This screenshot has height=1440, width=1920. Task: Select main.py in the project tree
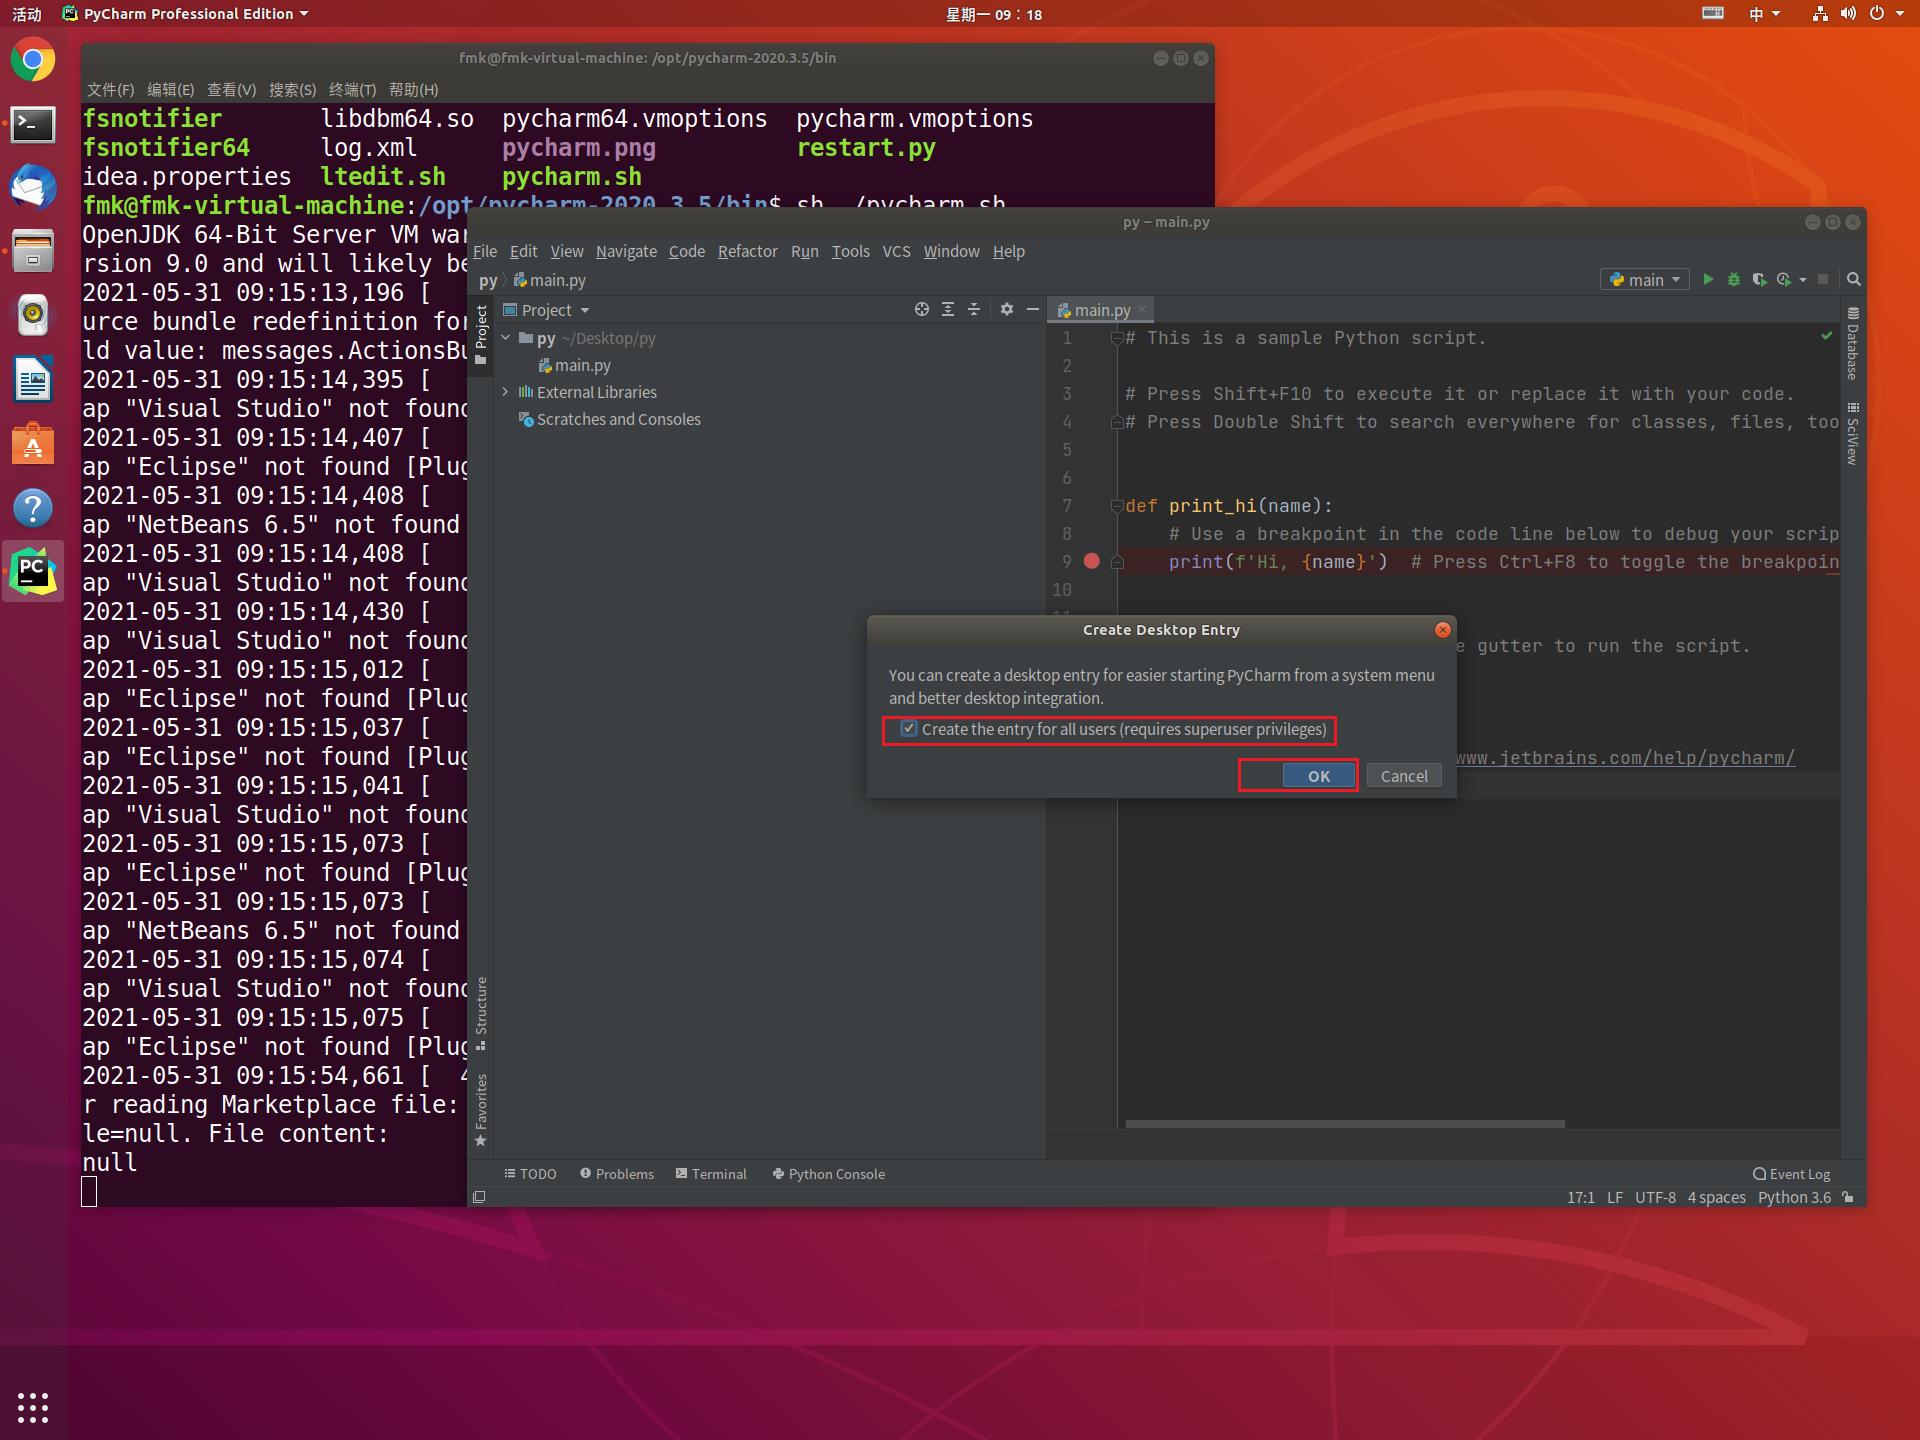[x=574, y=365]
